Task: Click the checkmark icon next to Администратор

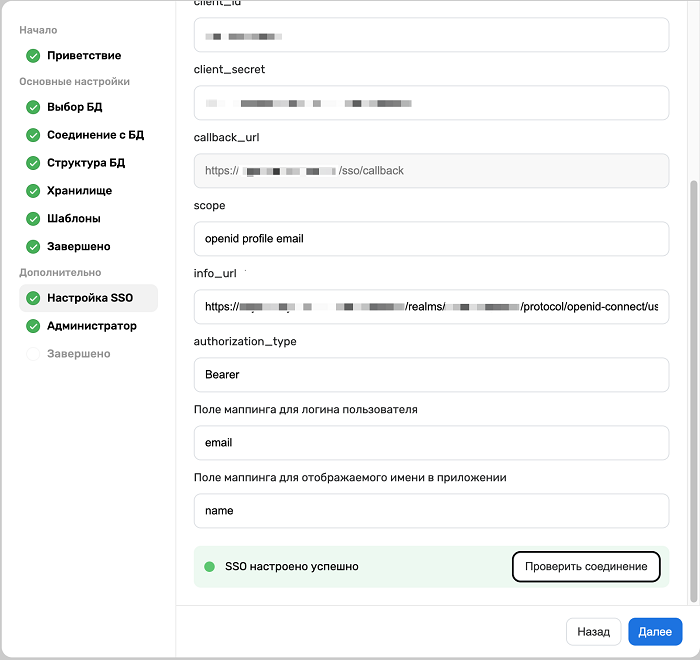Action: (x=34, y=326)
